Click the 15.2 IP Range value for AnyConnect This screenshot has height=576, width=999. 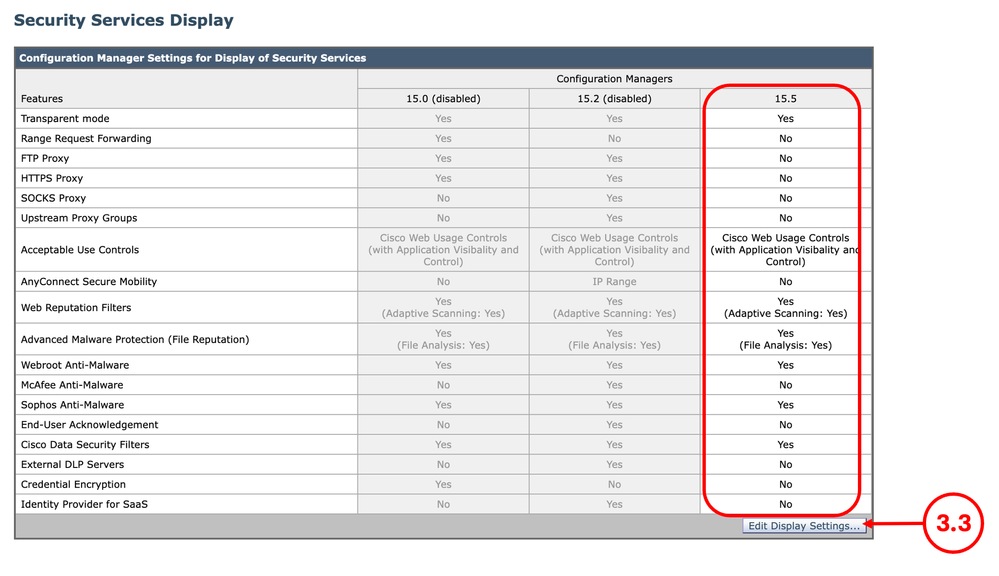(614, 282)
